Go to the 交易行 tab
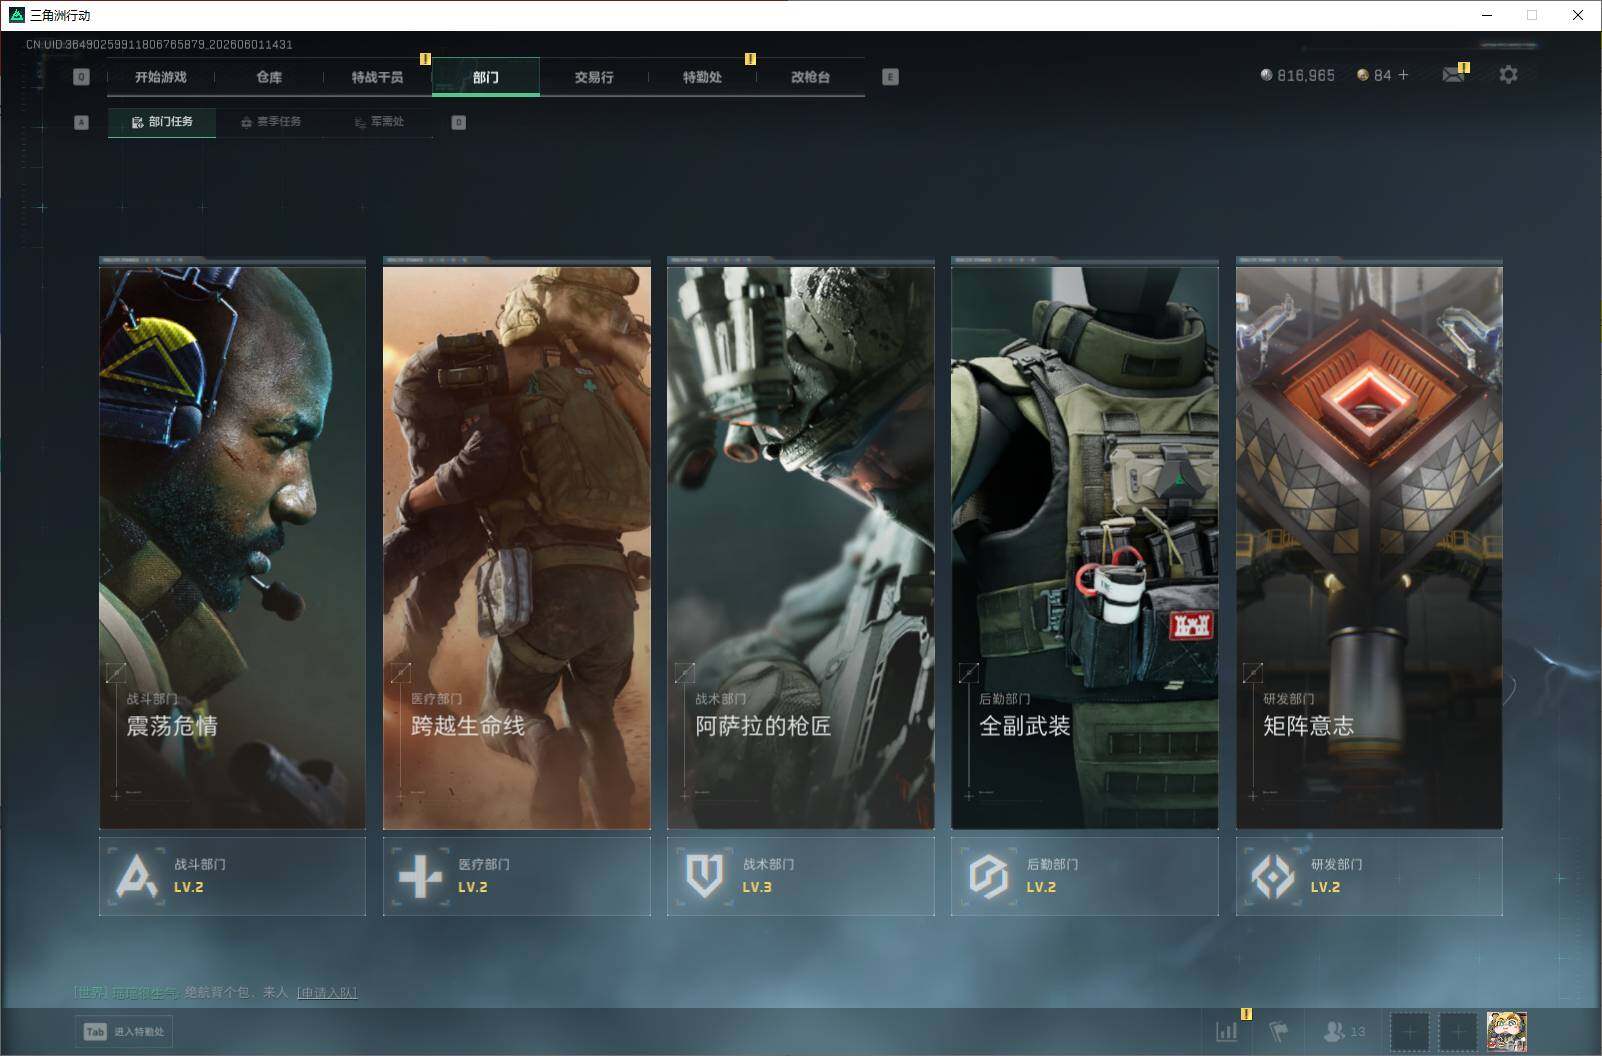Screen dimensions: 1602x1056 click(x=593, y=77)
